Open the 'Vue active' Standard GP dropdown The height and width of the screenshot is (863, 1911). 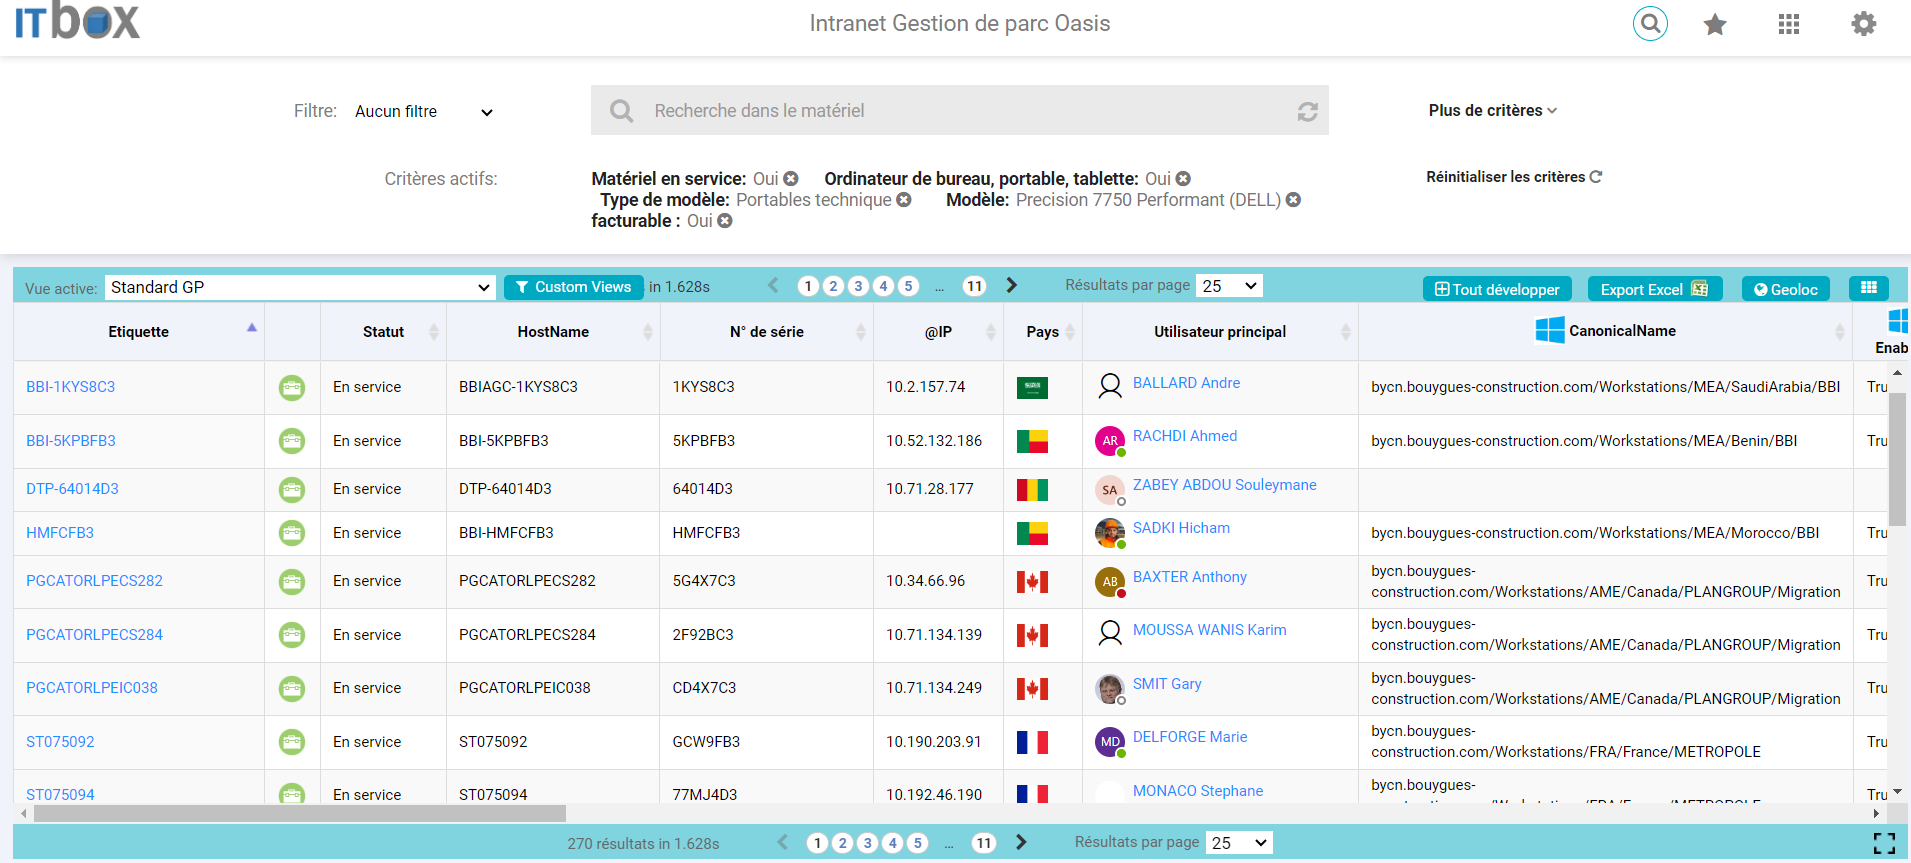(300, 288)
